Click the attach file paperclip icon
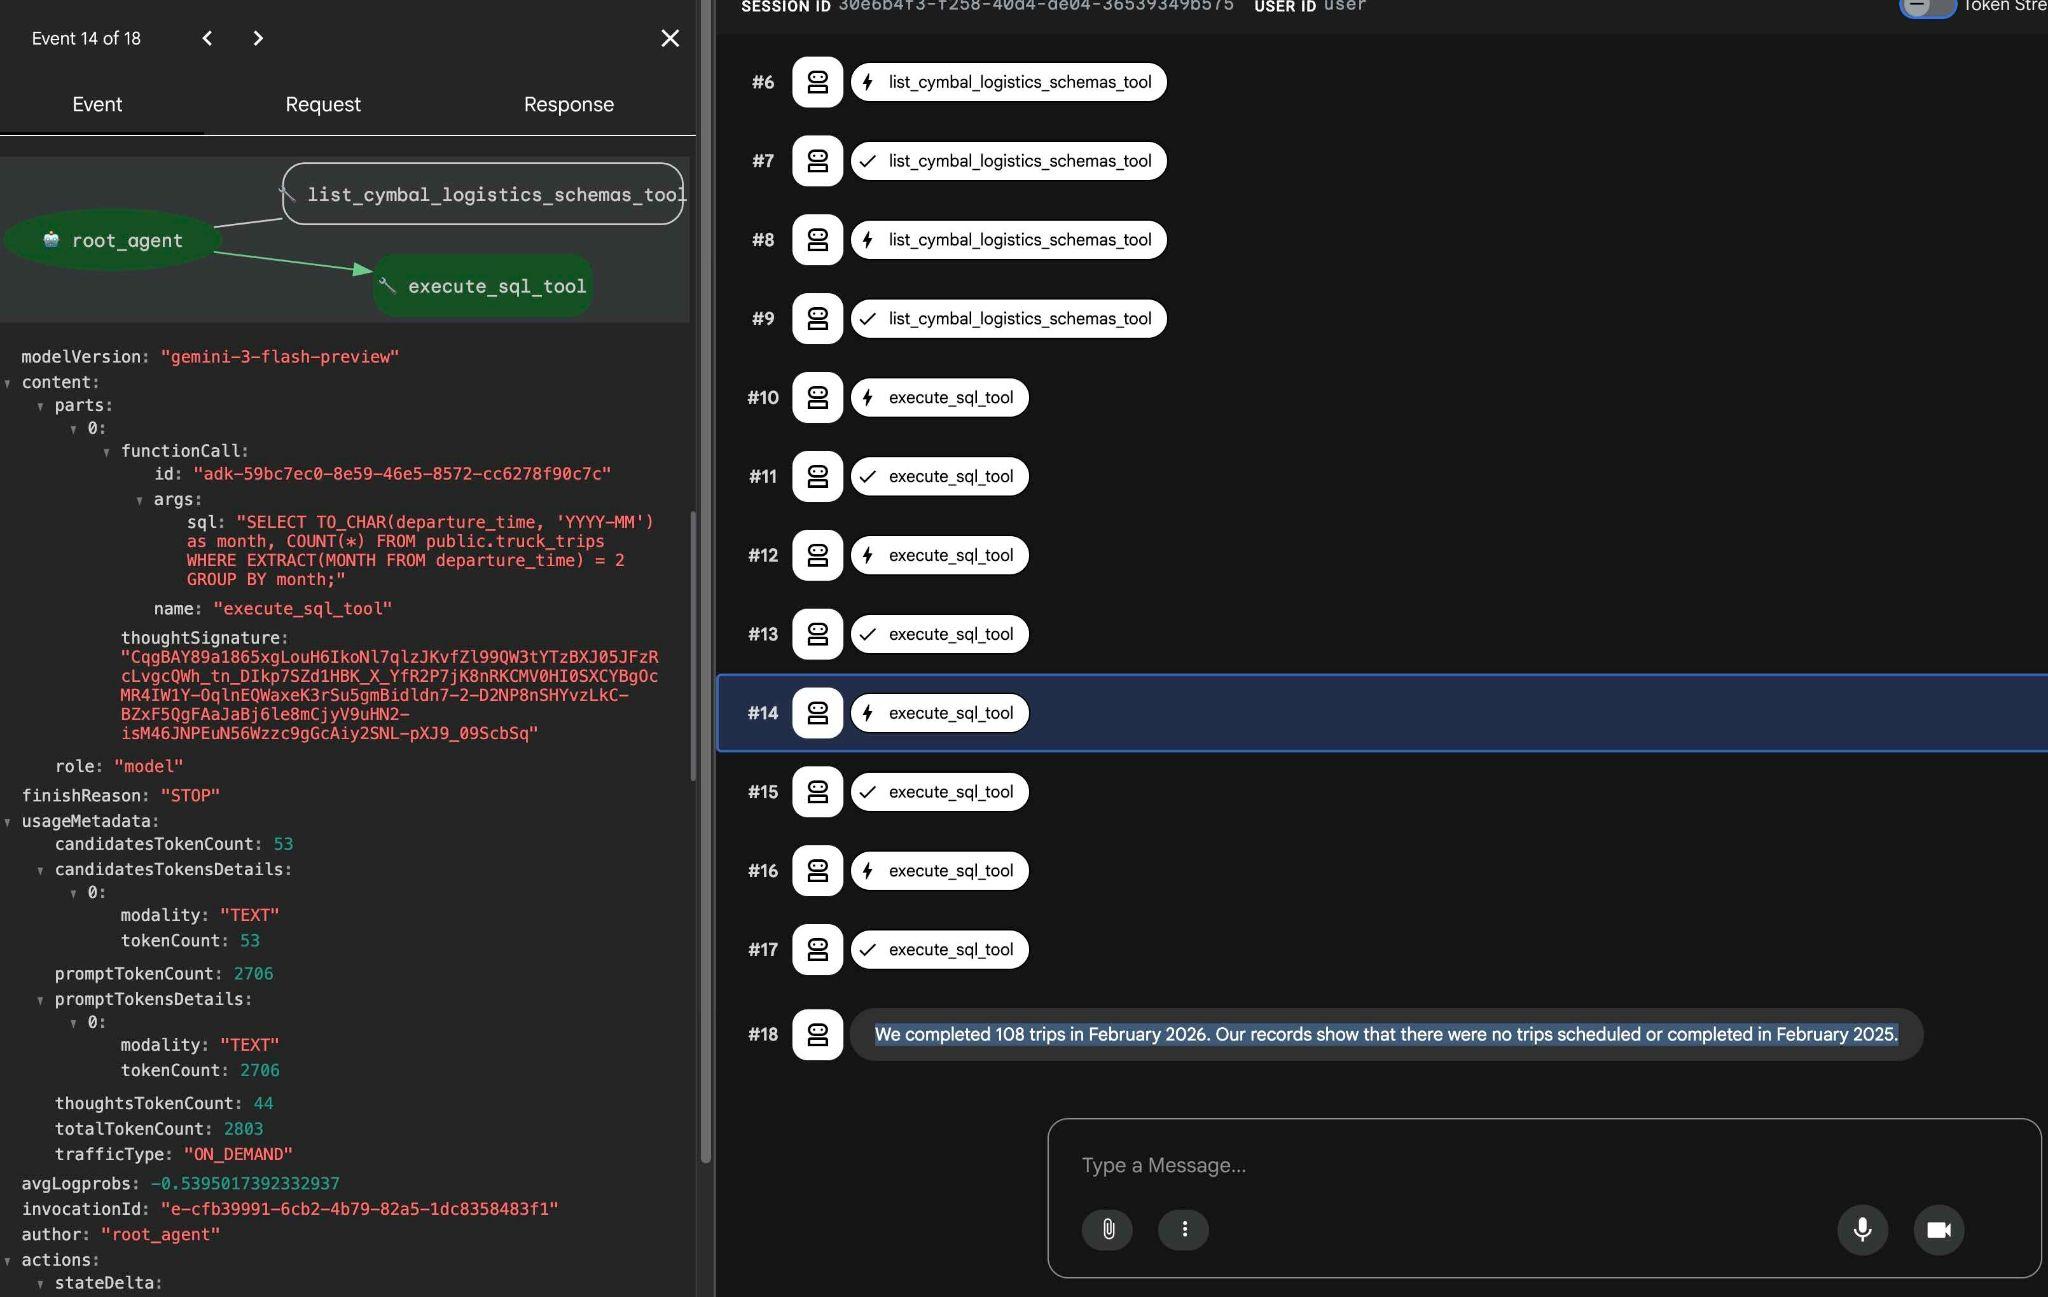 pos(1108,1229)
